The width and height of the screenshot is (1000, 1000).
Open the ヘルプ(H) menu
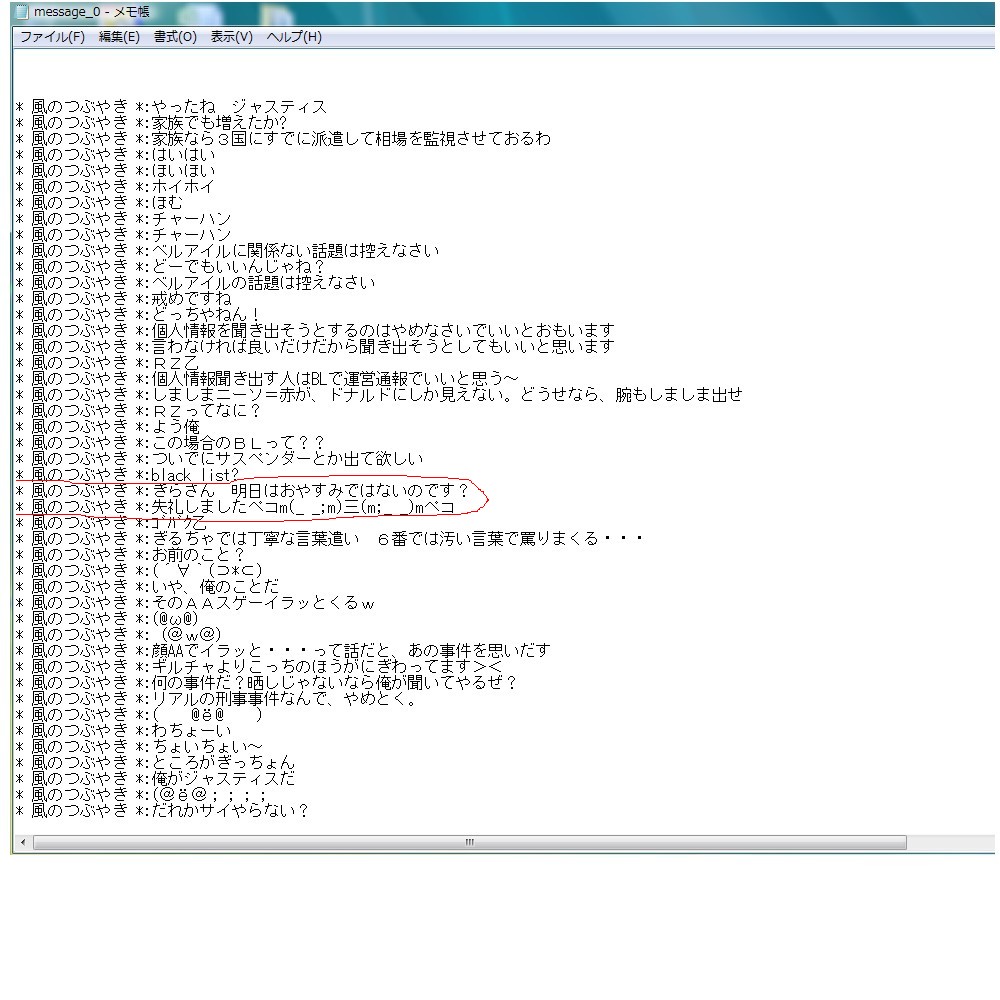coord(294,37)
